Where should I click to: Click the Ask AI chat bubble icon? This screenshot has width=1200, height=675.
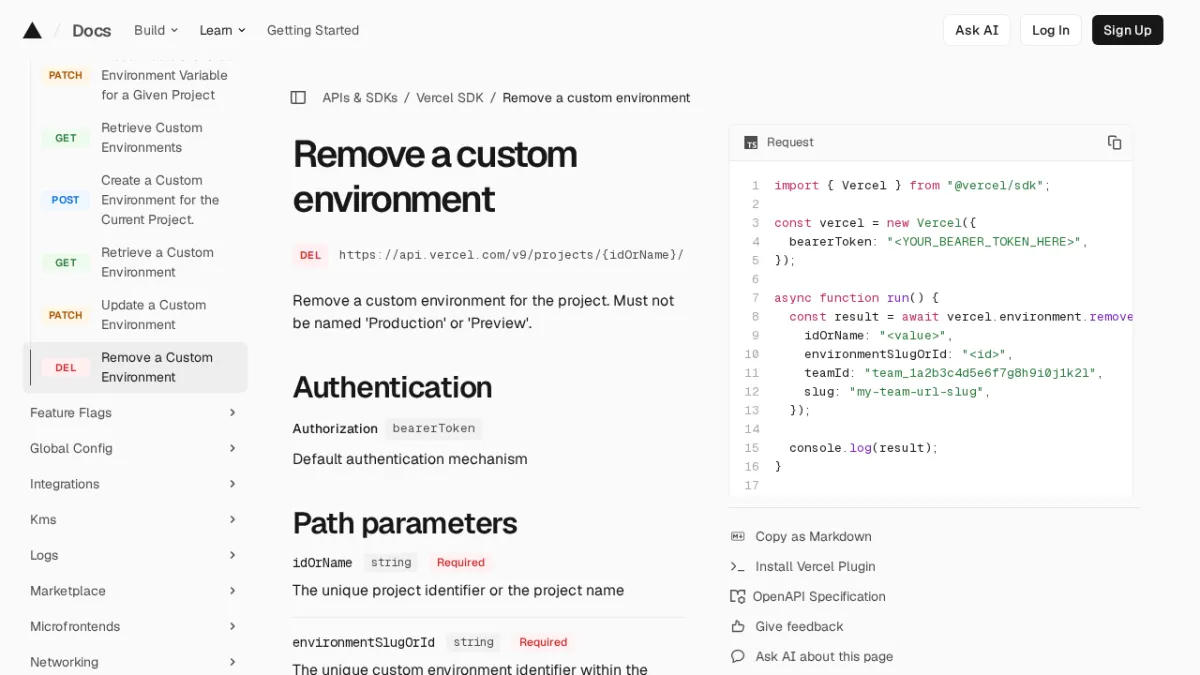[738, 657]
